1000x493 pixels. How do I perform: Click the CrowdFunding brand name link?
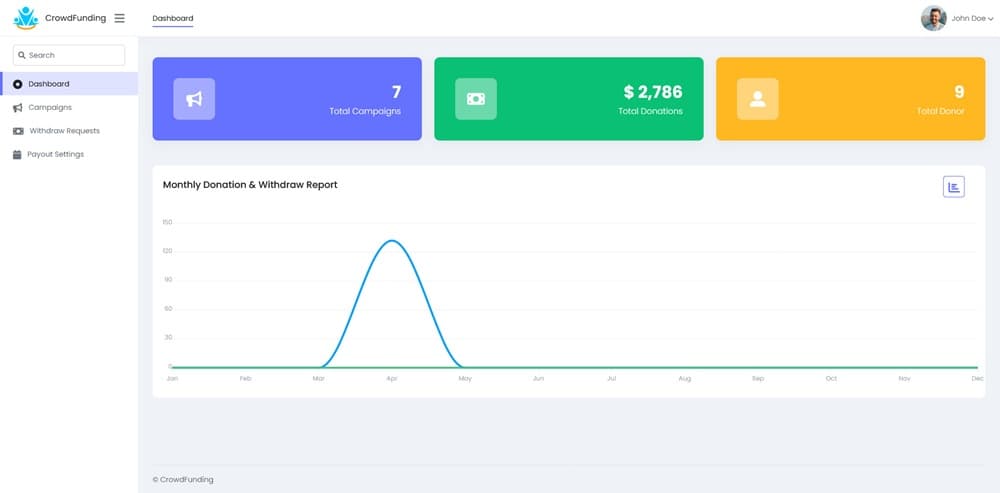click(75, 18)
